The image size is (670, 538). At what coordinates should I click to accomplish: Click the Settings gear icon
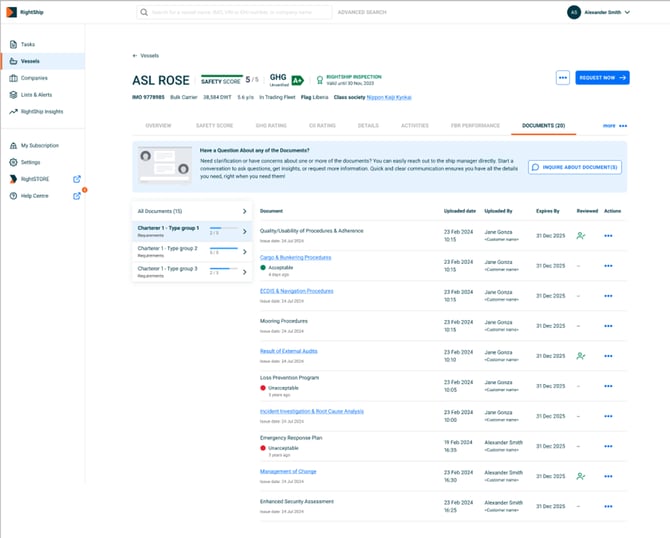click(x=13, y=162)
